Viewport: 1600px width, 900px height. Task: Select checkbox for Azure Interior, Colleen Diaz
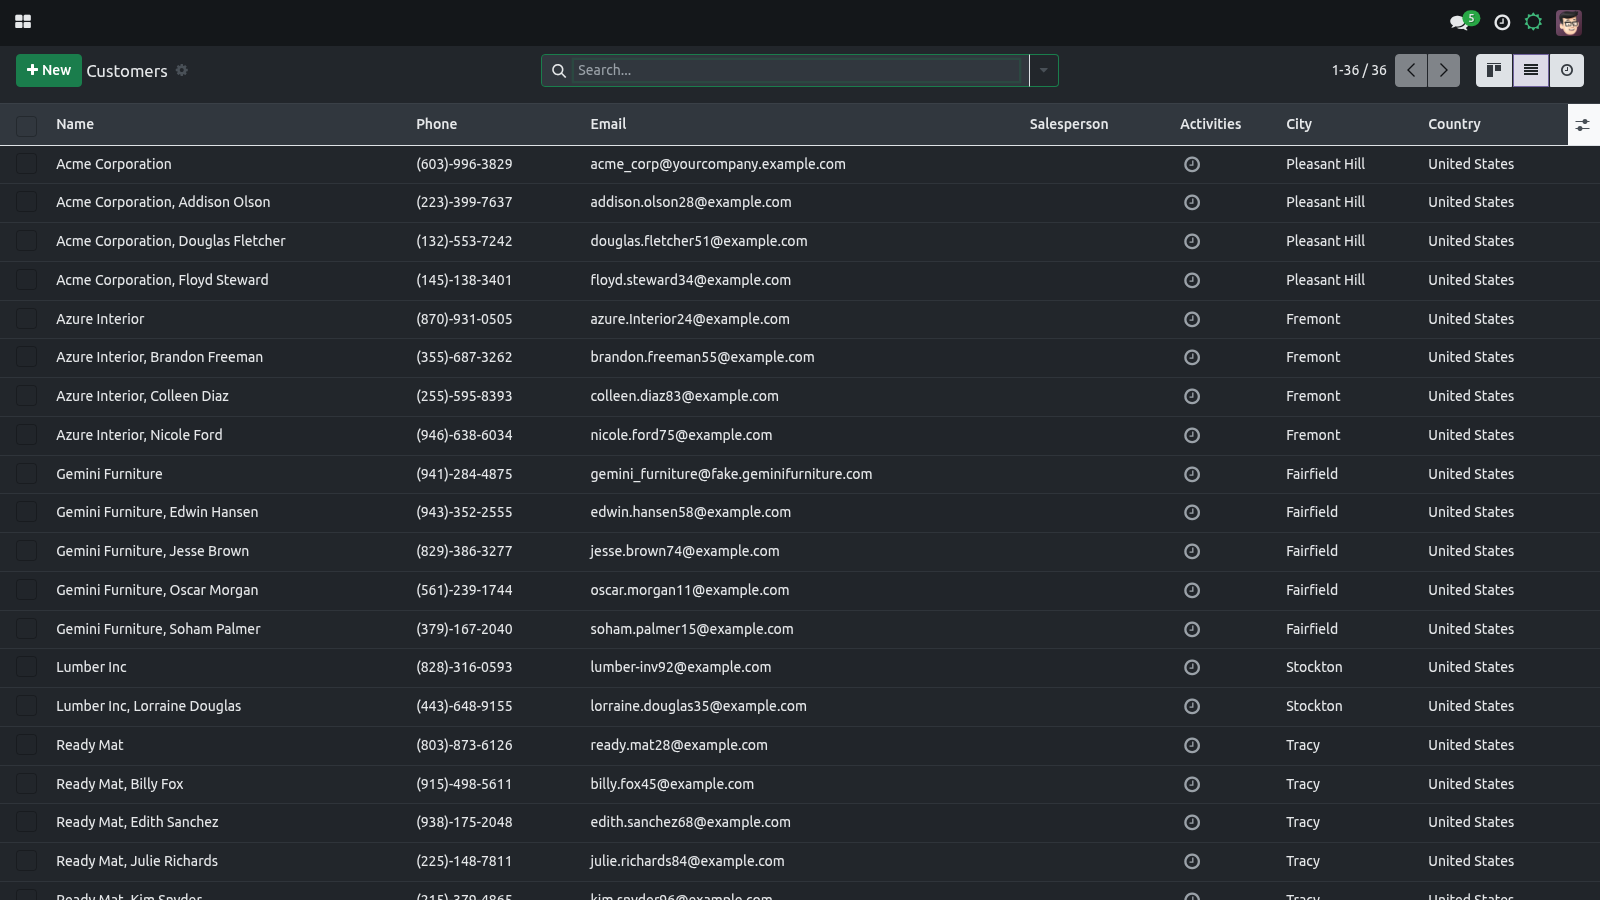[27, 396]
